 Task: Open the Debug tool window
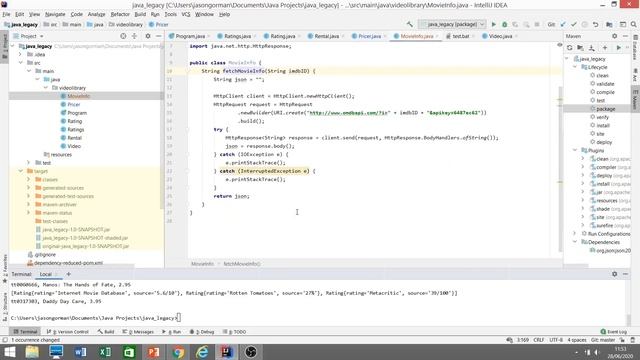point(202,332)
